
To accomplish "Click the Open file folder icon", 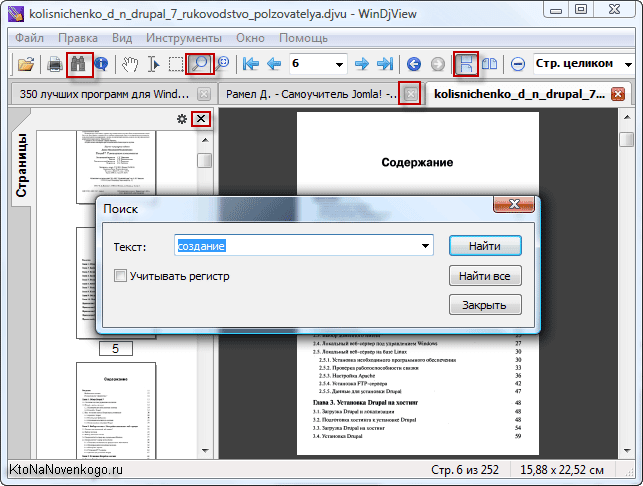I will coord(25,64).
